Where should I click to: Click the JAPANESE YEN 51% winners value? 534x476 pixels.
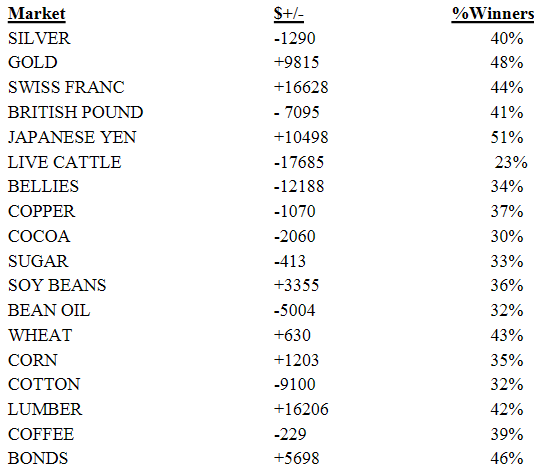[507, 137]
